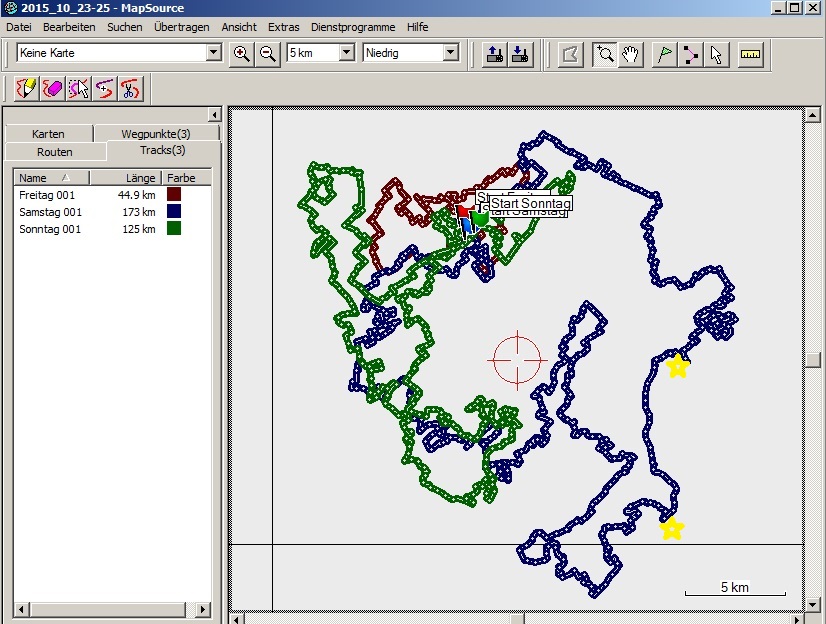Image resolution: width=826 pixels, height=624 pixels.
Task: Click track list scrollbar left arrow
Action: (21, 609)
